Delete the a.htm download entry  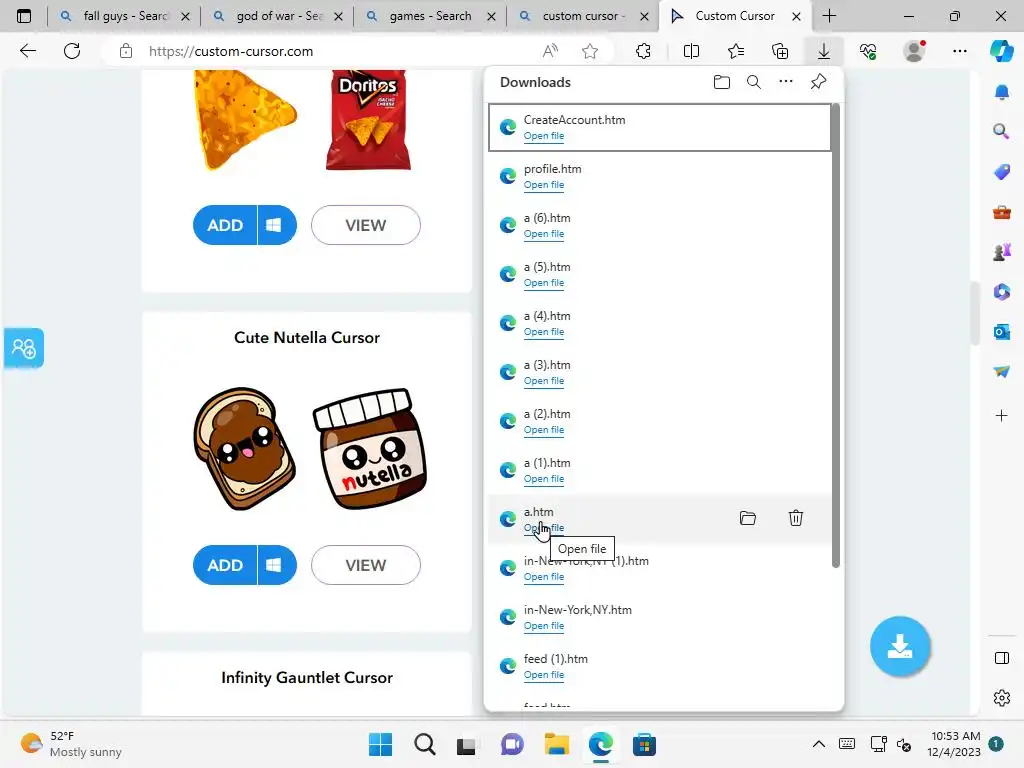click(x=795, y=519)
